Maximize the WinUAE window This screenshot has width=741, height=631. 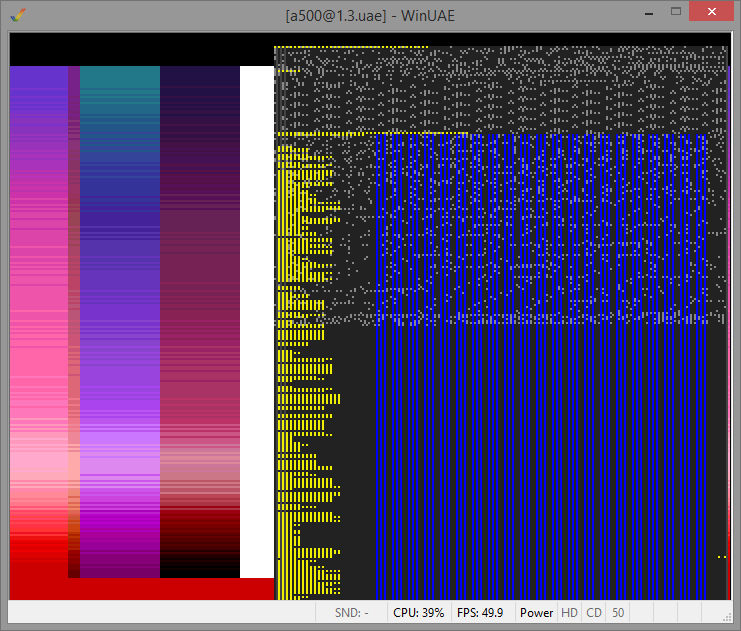(676, 11)
